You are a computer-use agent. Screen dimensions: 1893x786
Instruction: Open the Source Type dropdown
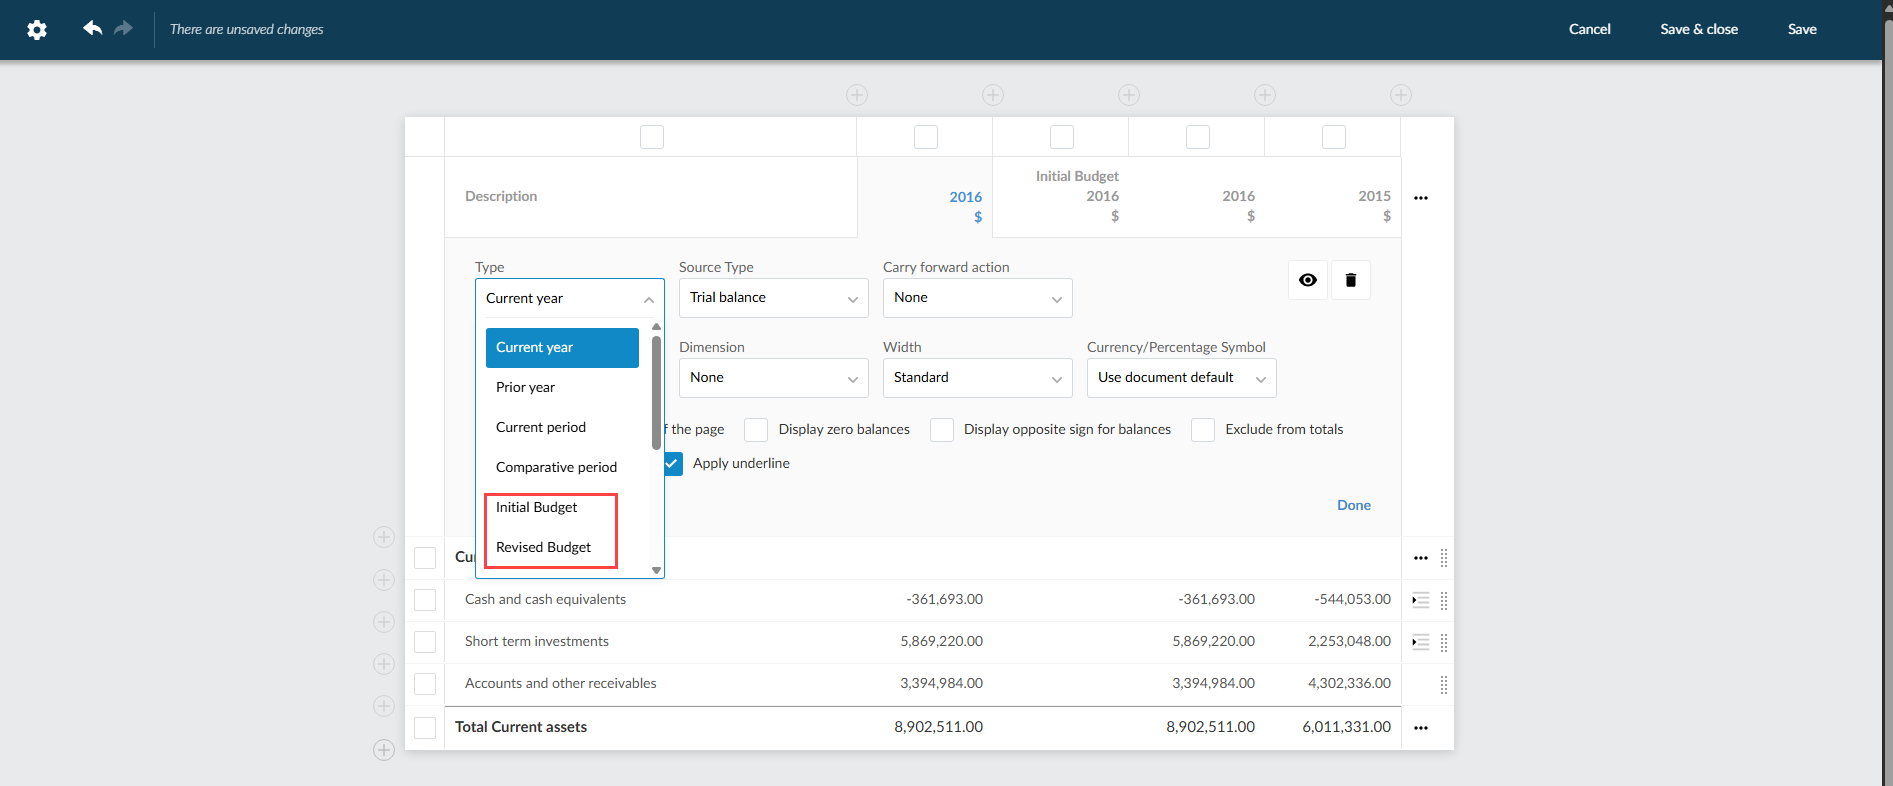click(774, 298)
